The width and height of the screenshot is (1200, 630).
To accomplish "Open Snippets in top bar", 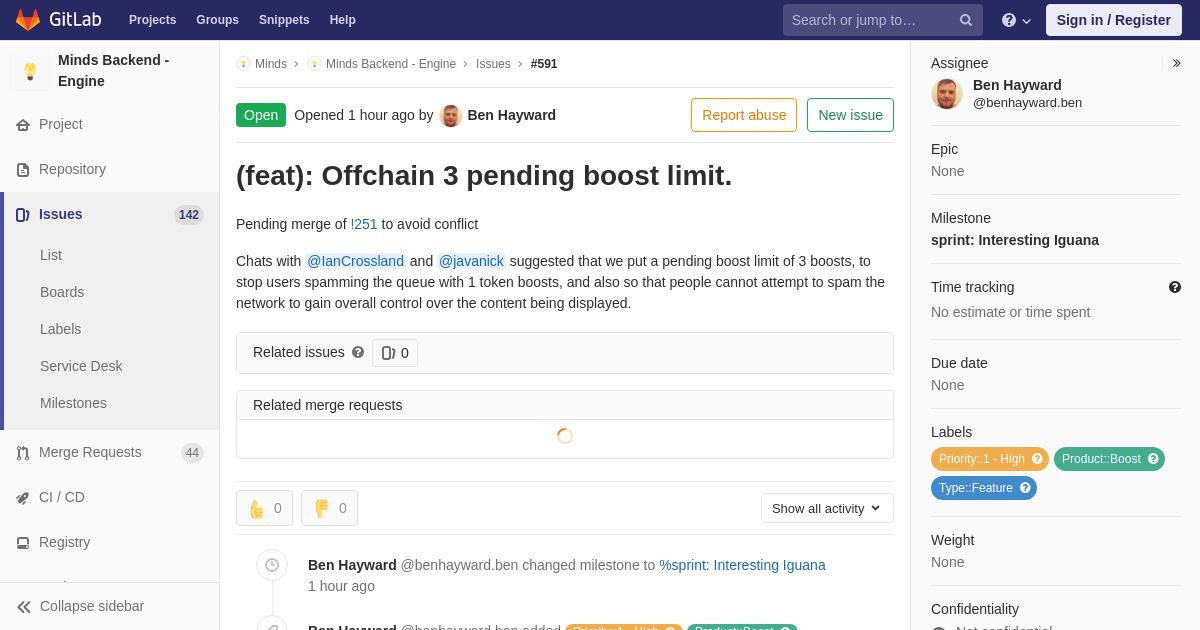I will click(x=284, y=20).
